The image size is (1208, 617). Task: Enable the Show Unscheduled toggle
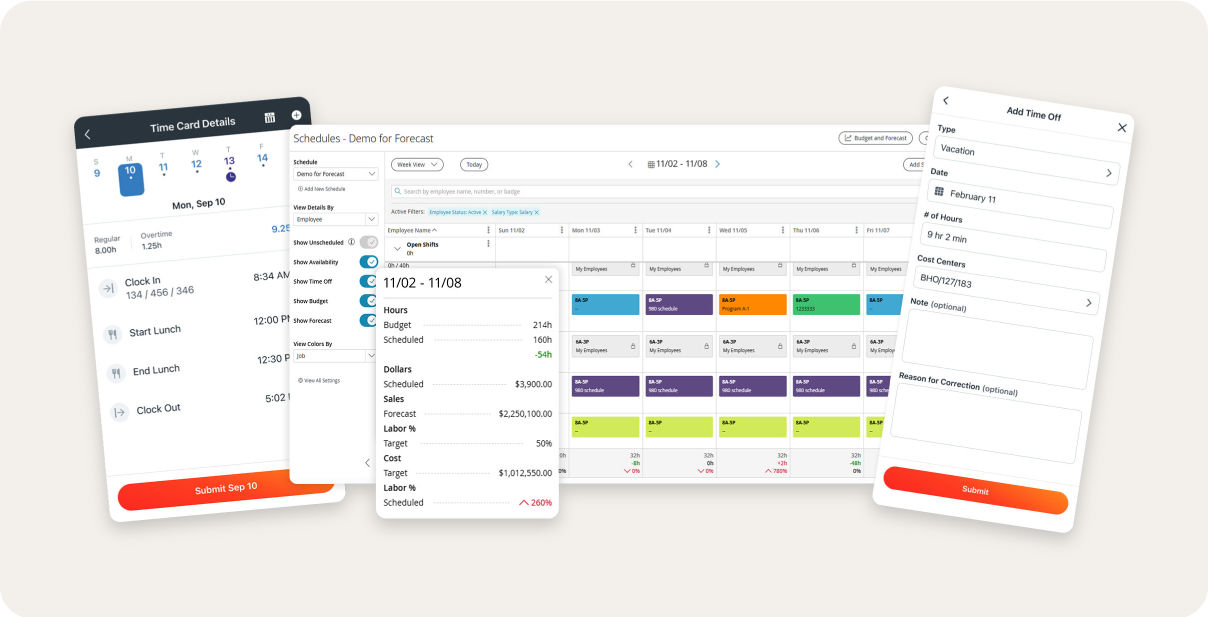368,242
